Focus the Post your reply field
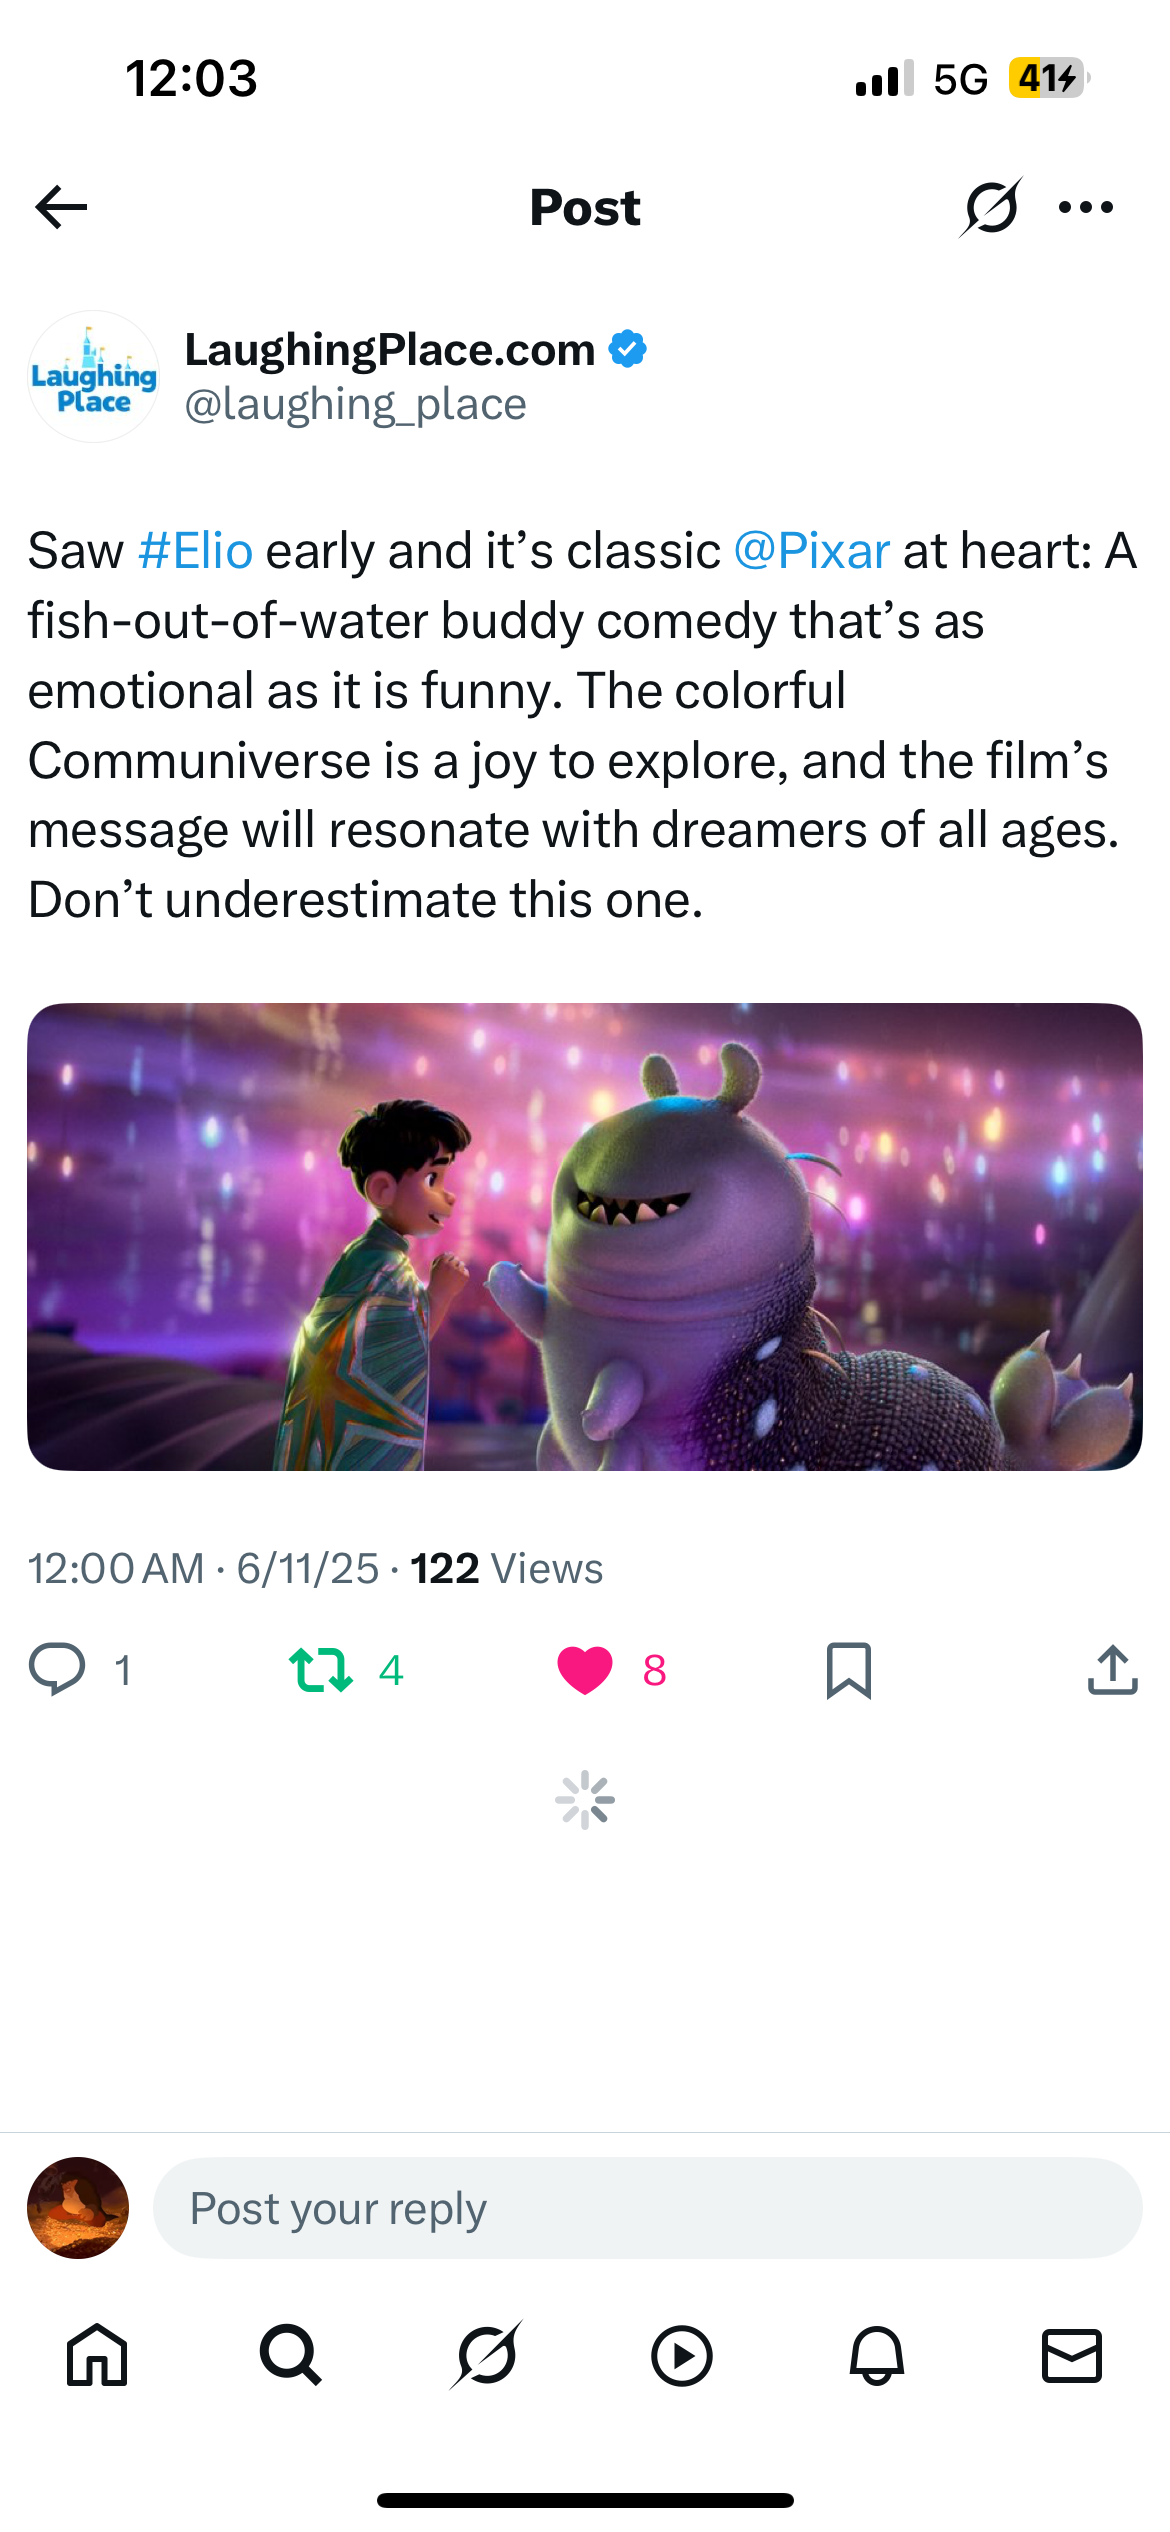The height and width of the screenshot is (2532, 1170). click(648, 2208)
